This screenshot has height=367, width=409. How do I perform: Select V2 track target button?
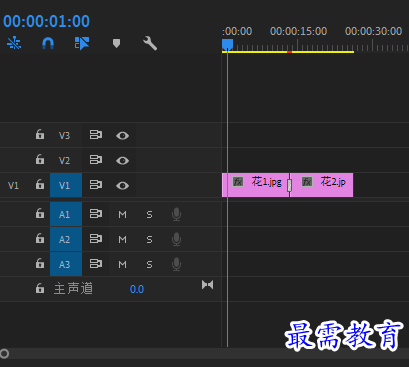(65, 160)
